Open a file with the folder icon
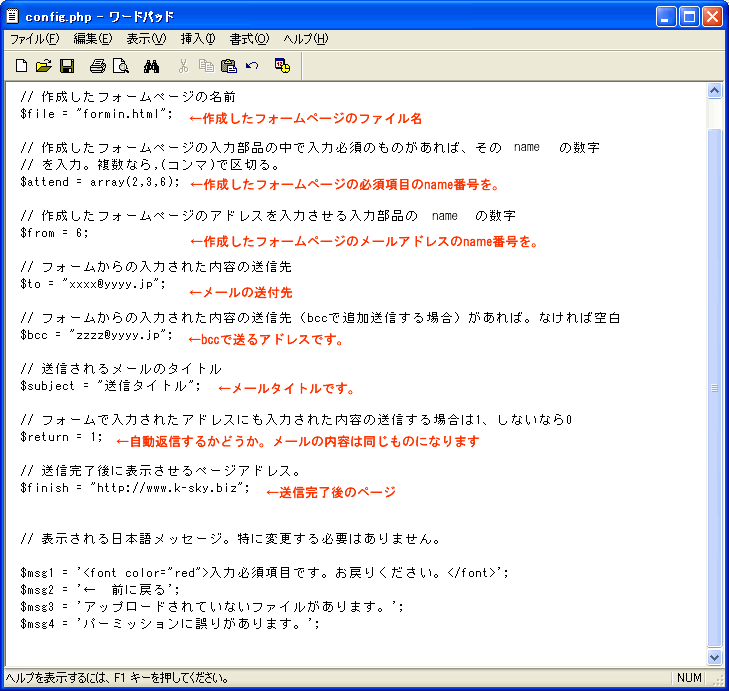Screen dimensions: 729x691 point(44,67)
